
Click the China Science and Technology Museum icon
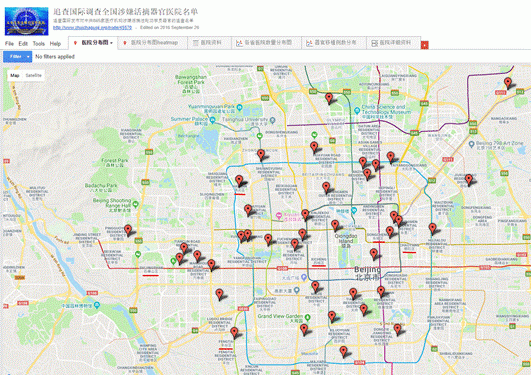[357, 110]
